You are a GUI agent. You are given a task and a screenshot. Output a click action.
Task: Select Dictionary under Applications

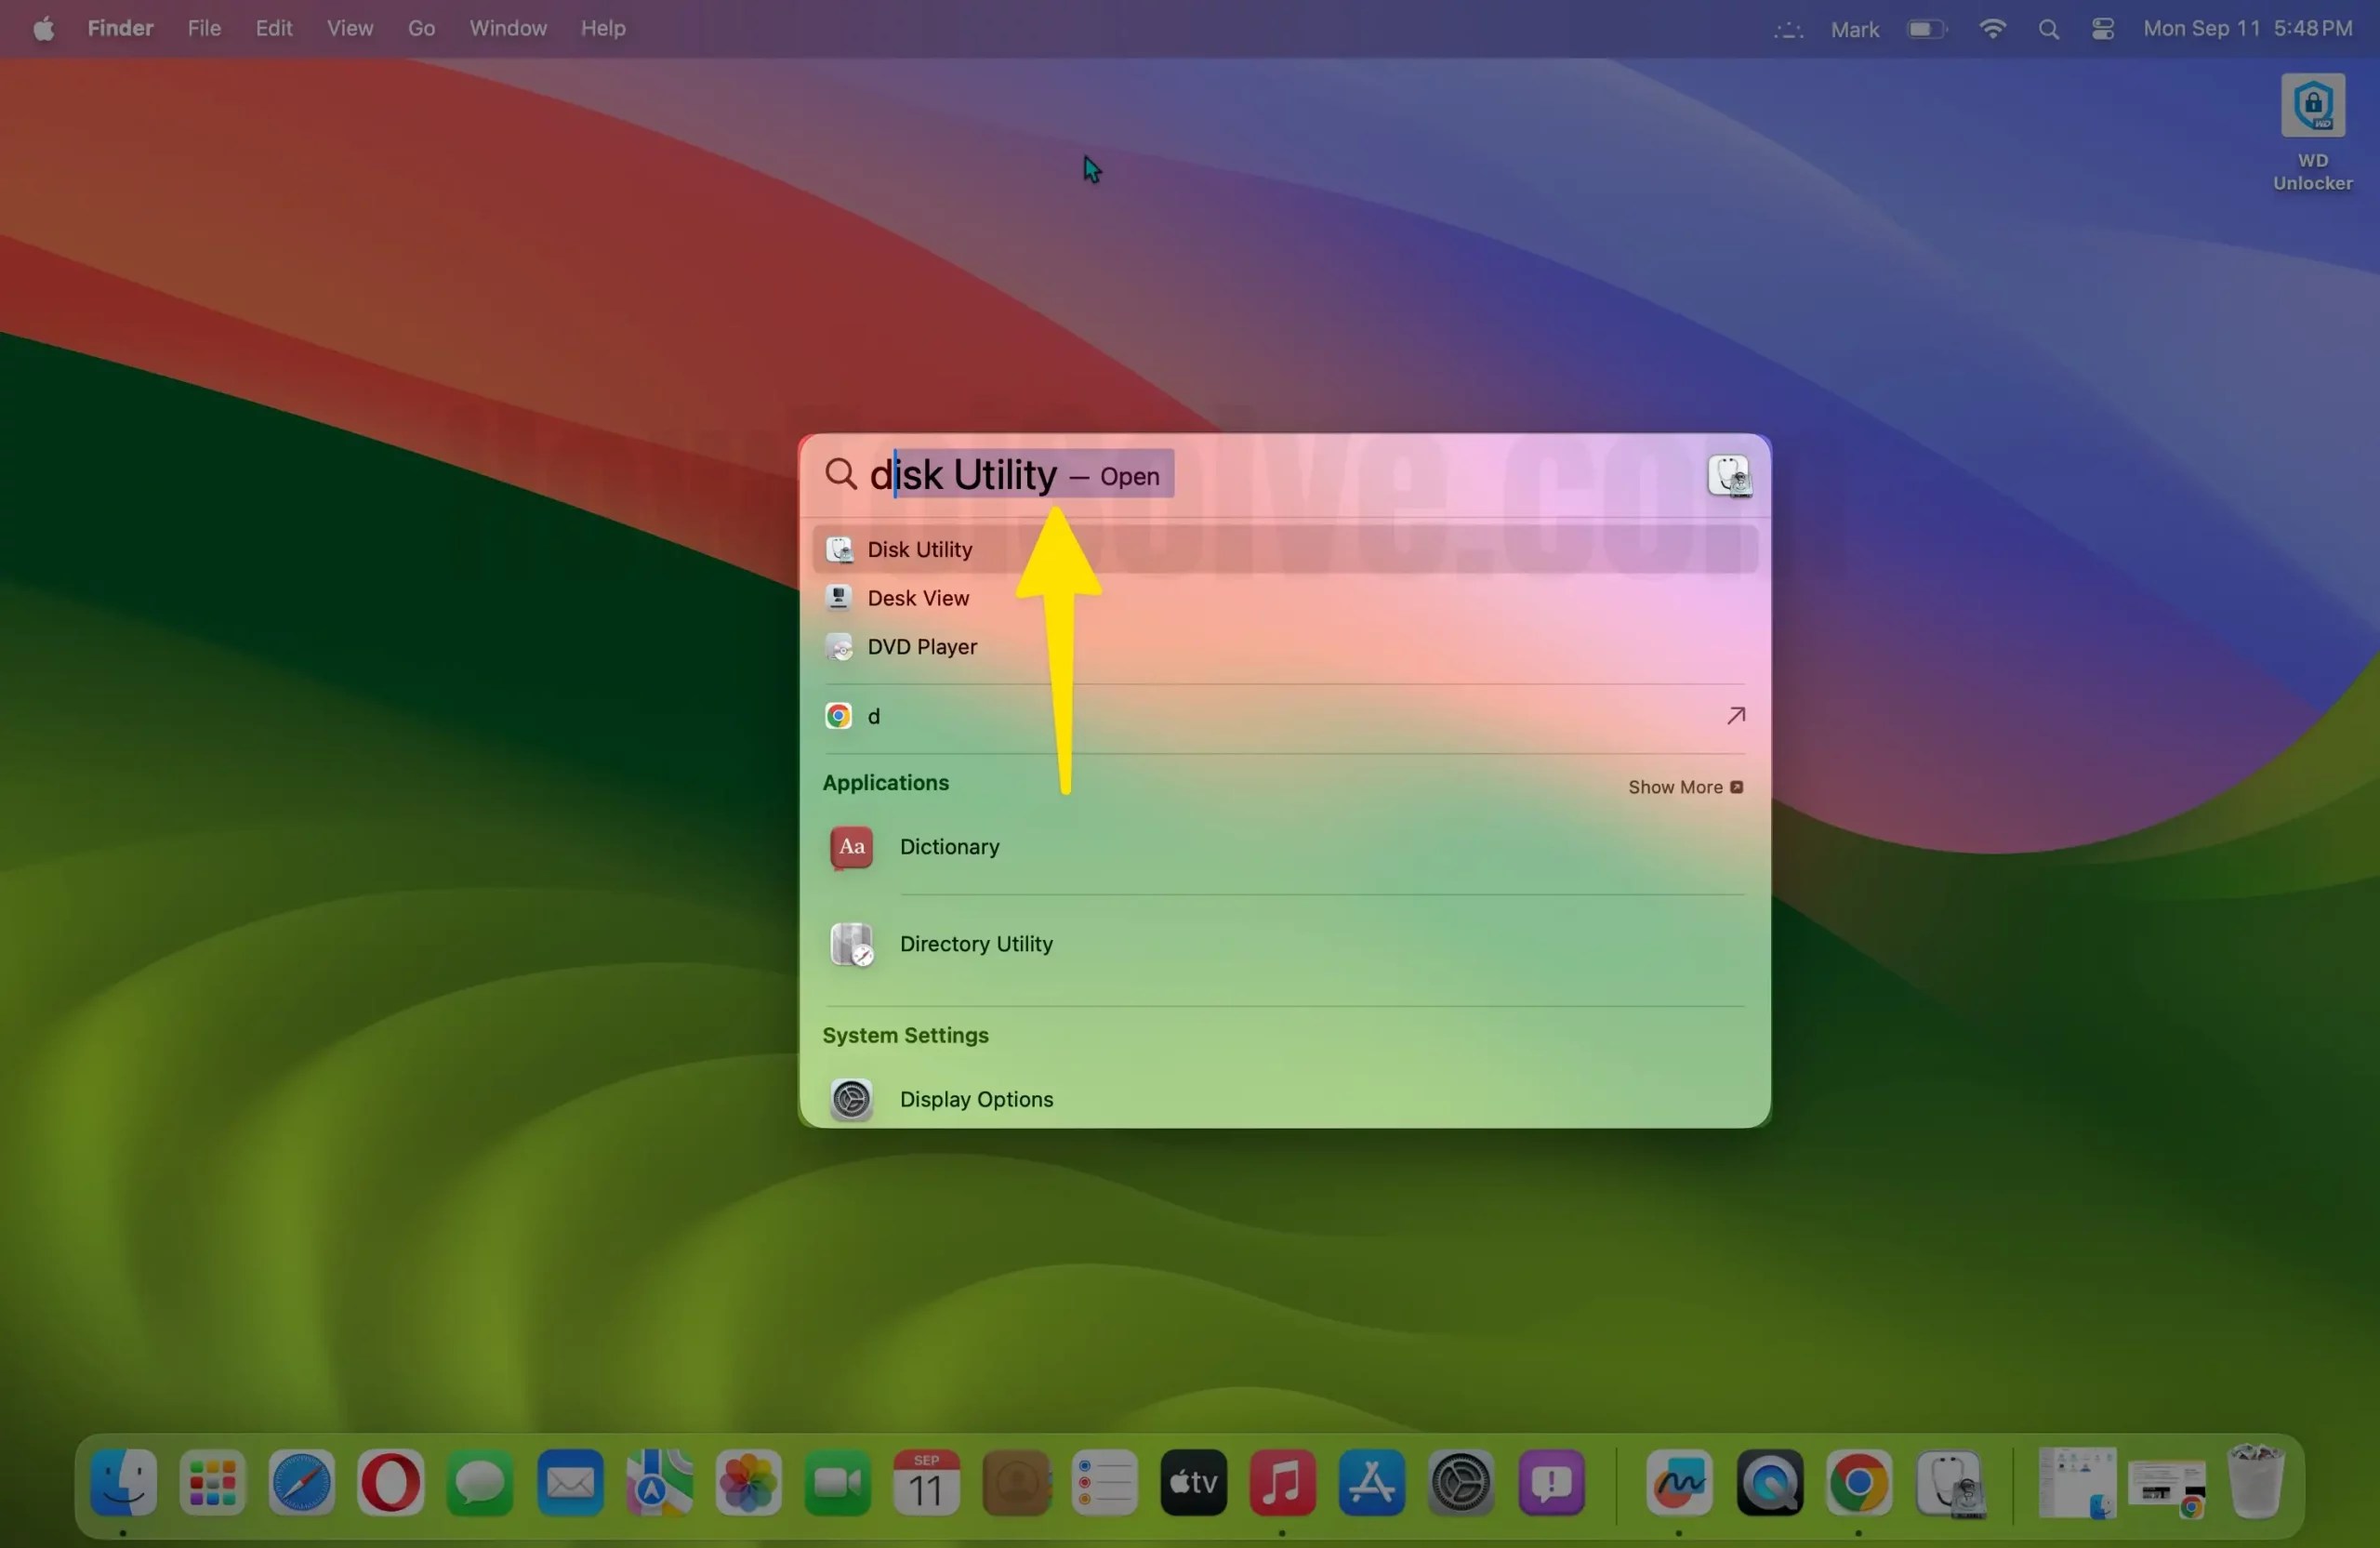point(948,847)
